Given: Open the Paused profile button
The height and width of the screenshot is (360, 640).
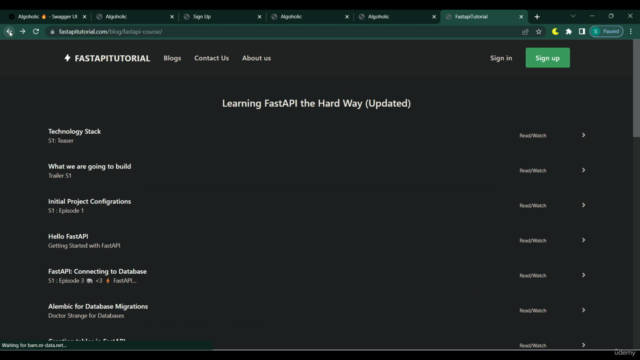Looking at the screenshot, I should (x=606, y=31).
